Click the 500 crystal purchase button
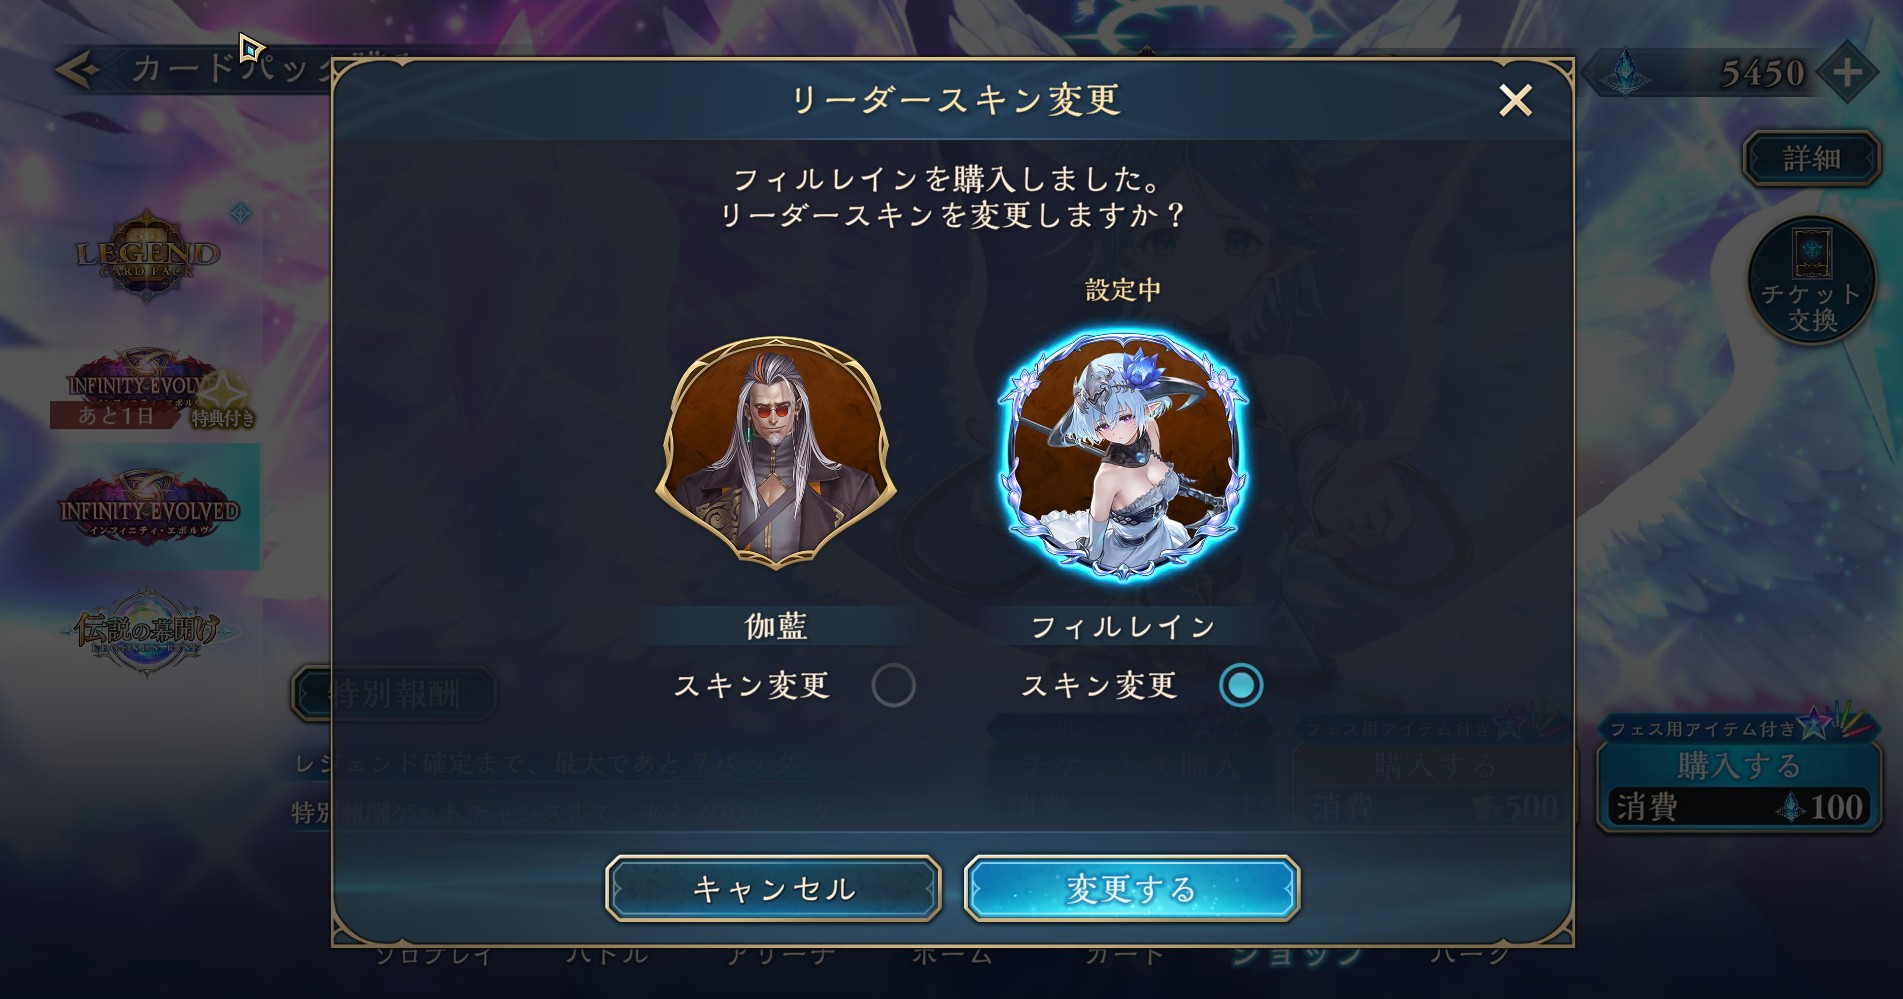The height and width of the screenshot is (999, 1903). pos(1435,787)
